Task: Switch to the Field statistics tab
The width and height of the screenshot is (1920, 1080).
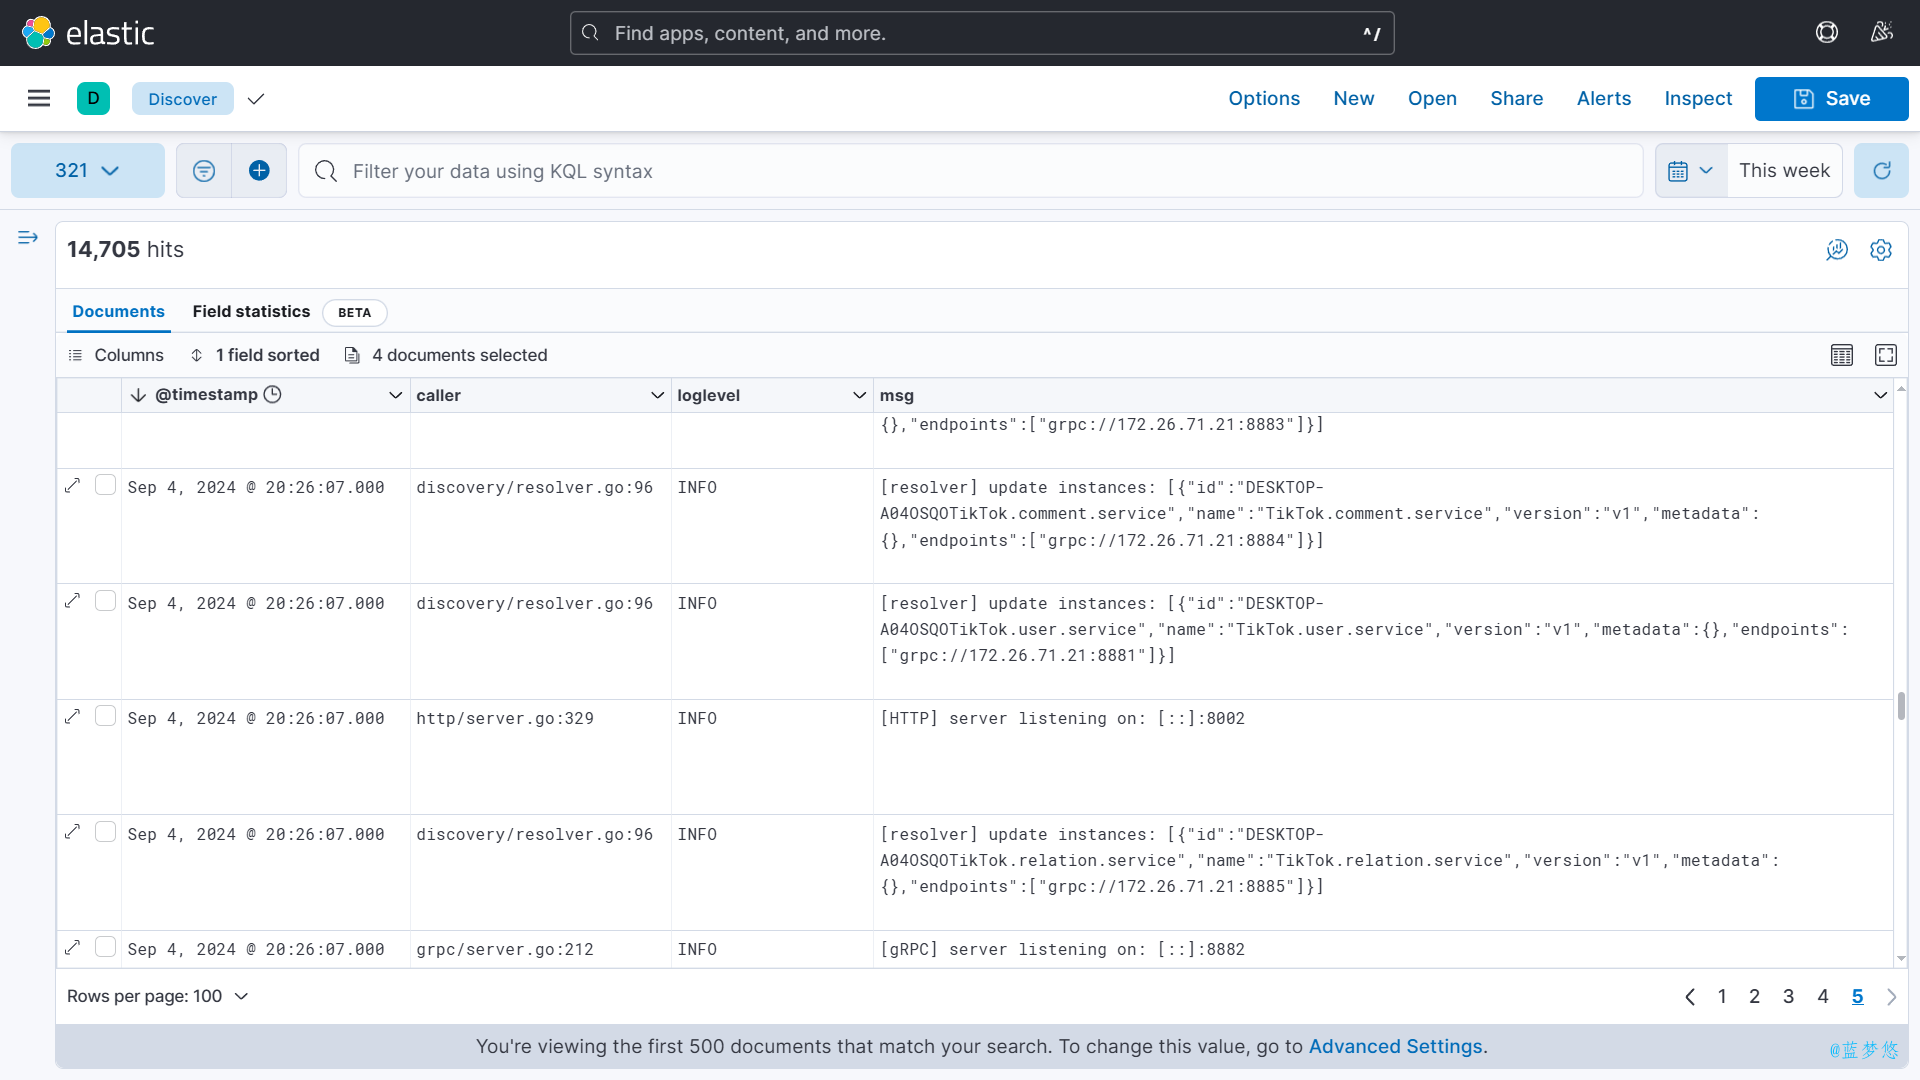Action: click(x=251, y=312)
